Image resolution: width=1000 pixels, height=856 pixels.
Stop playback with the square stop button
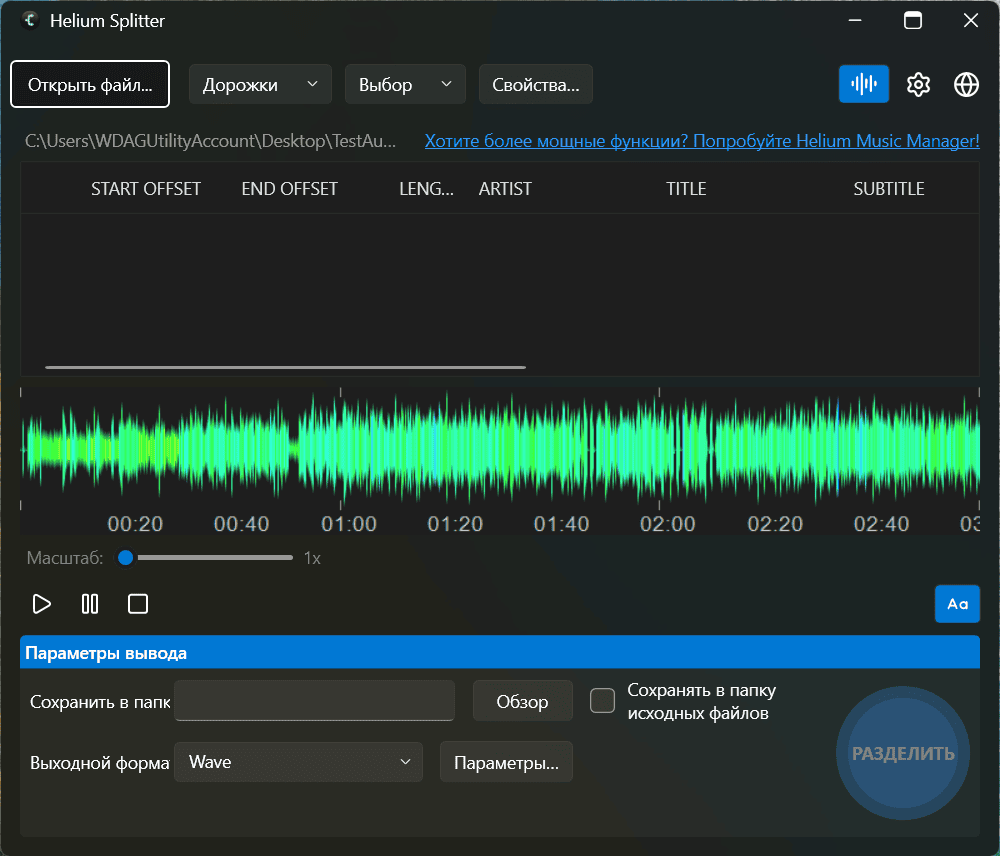click(x=138, y=603)
